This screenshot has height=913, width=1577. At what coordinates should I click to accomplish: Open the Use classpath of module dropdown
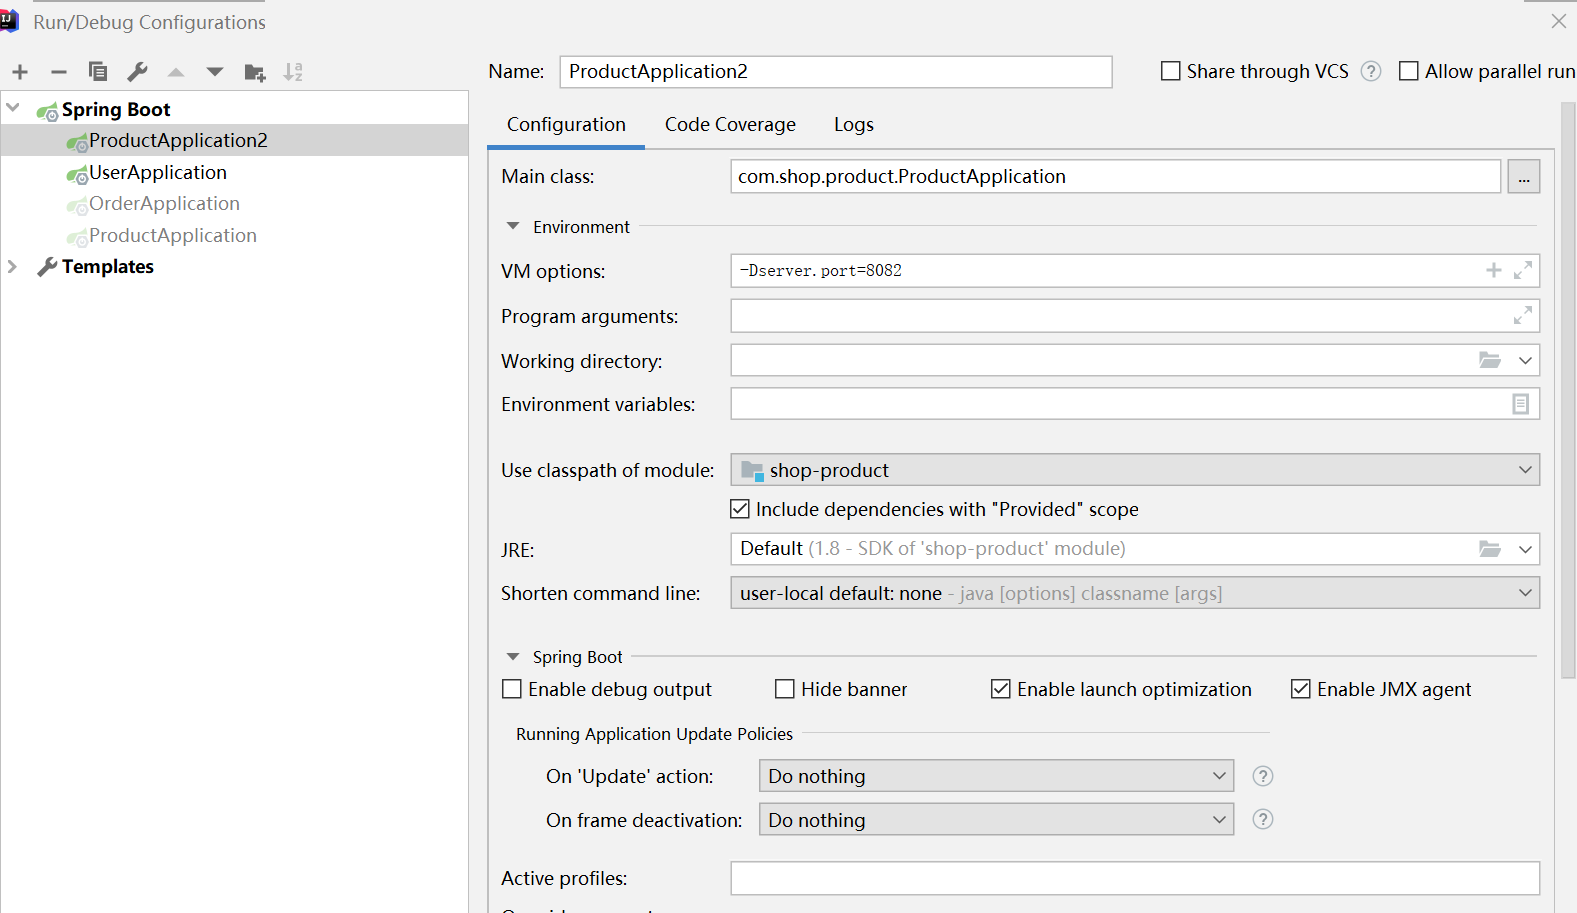1134,470
